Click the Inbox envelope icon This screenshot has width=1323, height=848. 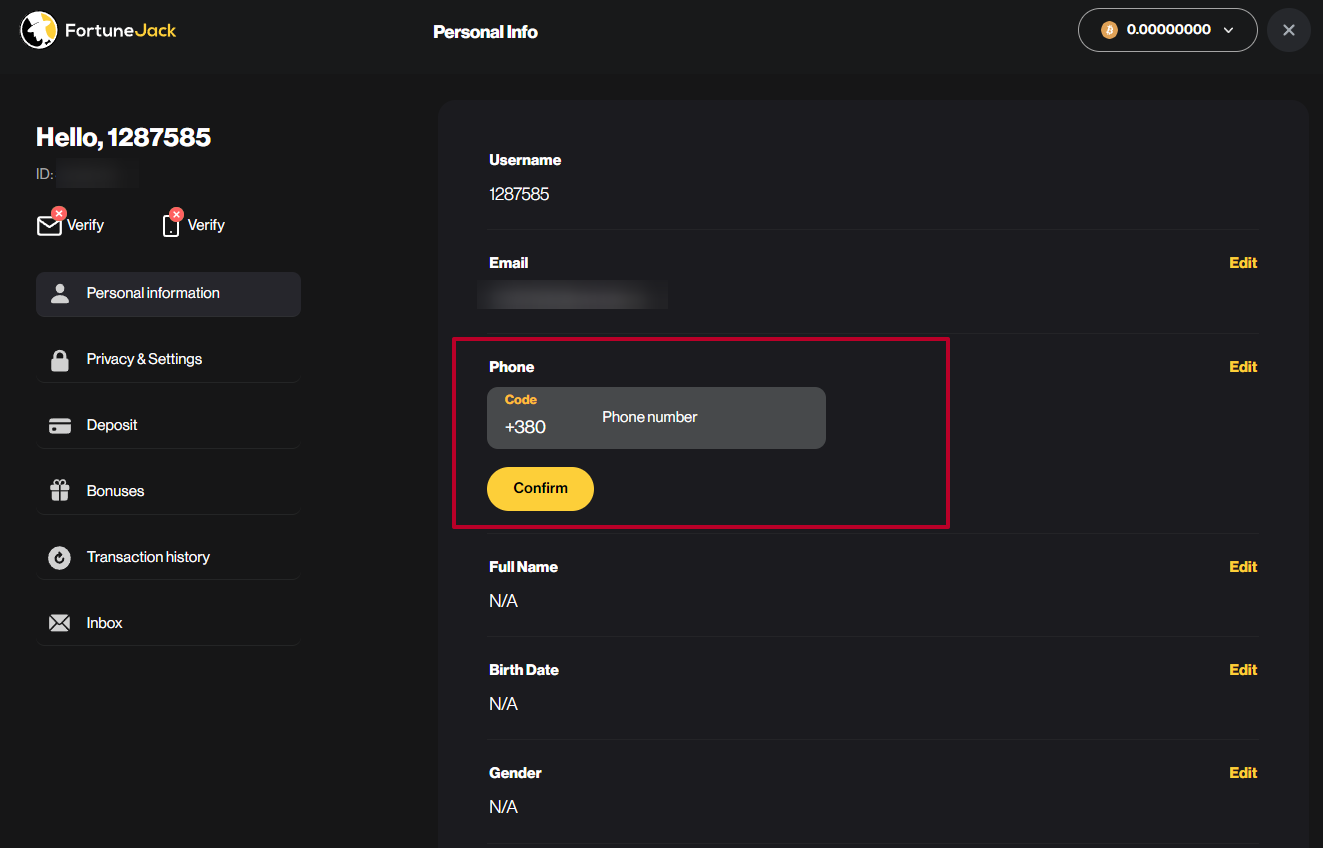(60, 624)
